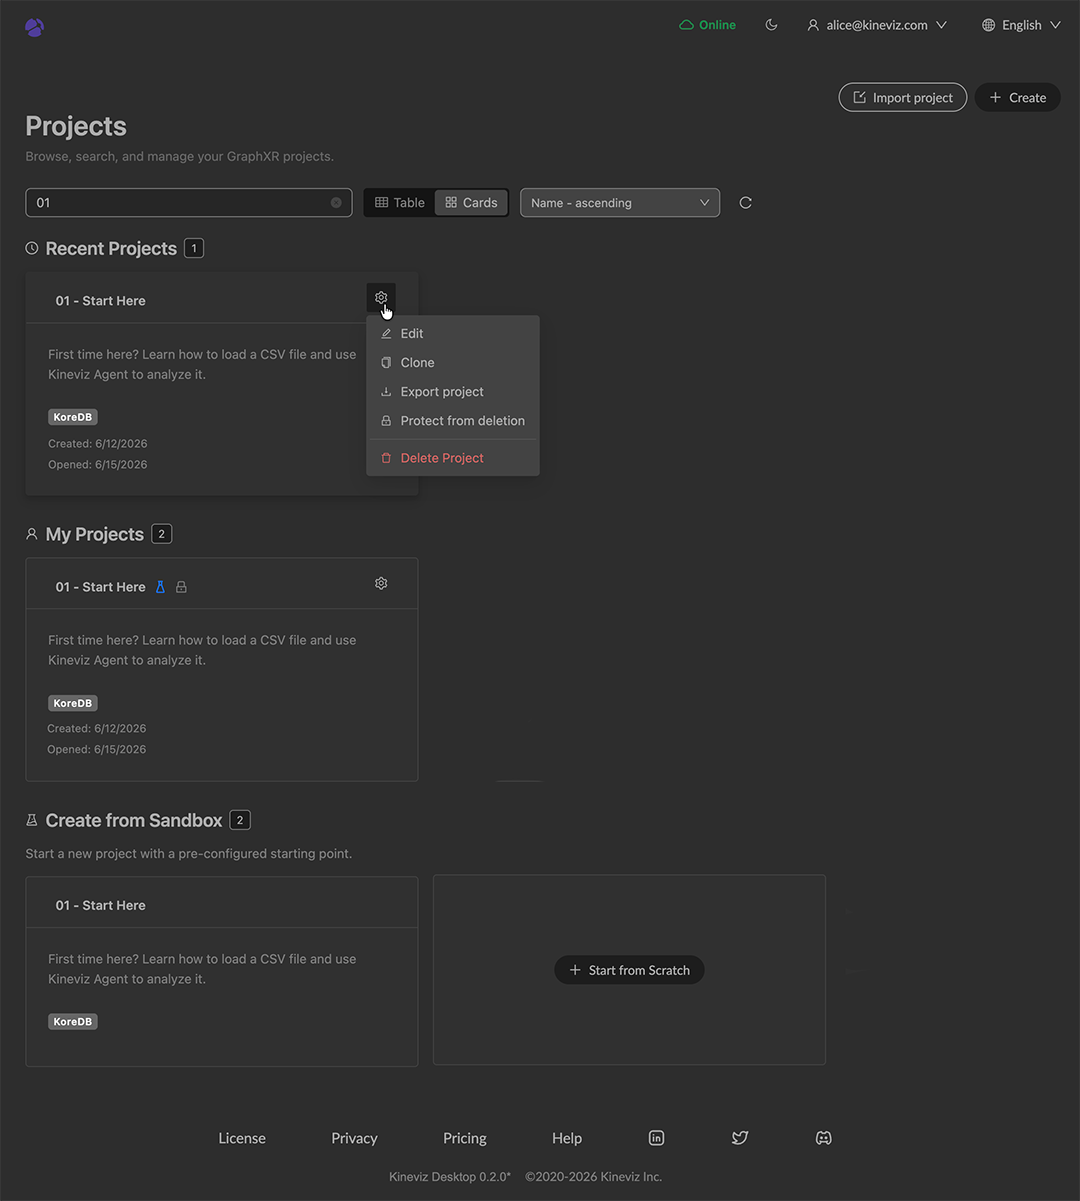Switch to Table view

coord(400,202)
